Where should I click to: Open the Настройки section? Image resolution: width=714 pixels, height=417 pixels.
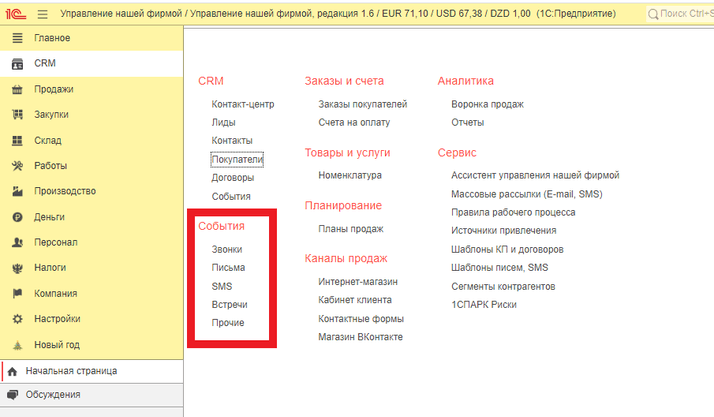[57, 319]
